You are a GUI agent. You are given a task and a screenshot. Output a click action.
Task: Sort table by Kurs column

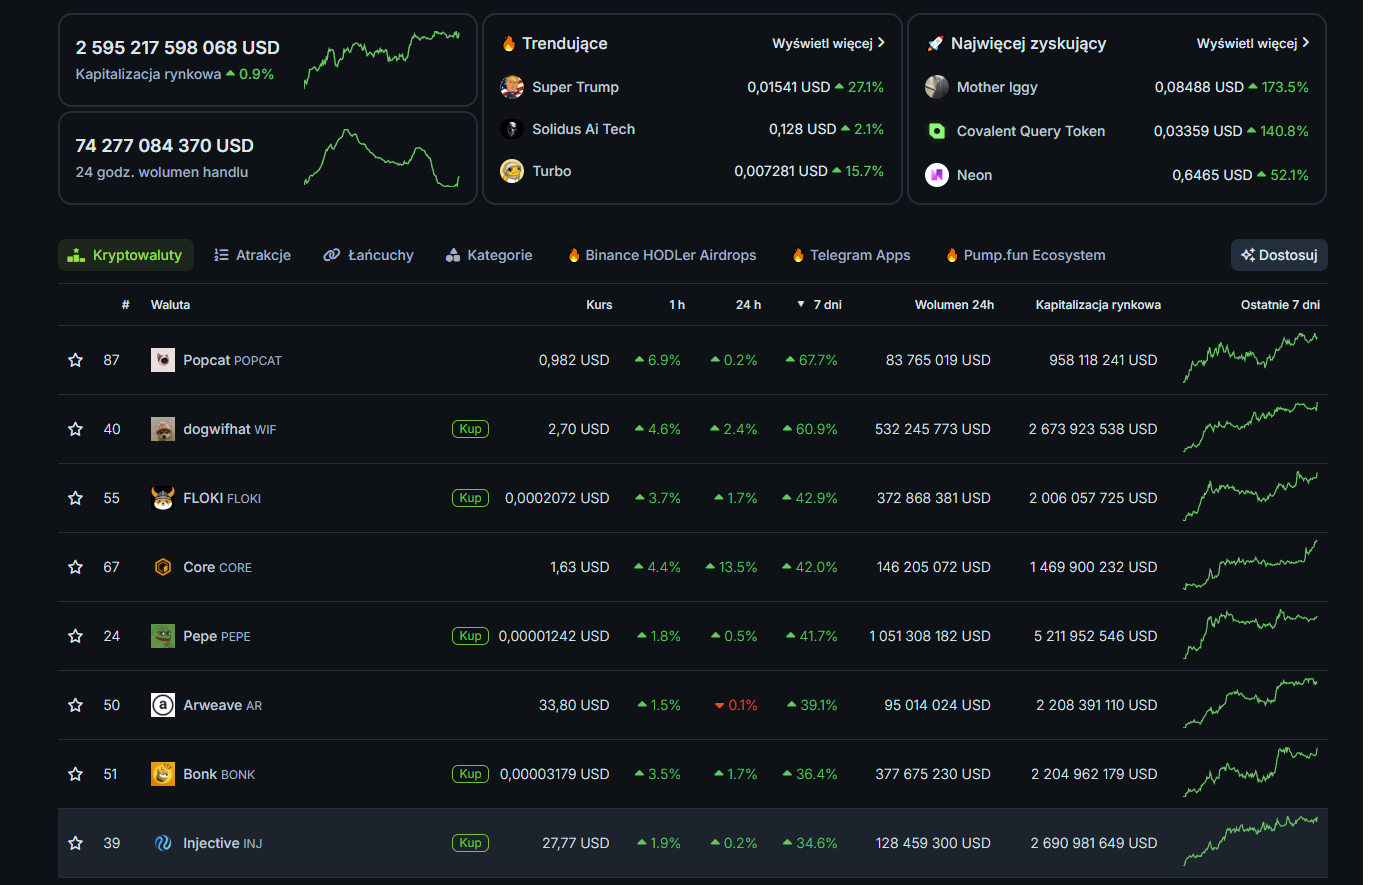[x=599, y=305]
